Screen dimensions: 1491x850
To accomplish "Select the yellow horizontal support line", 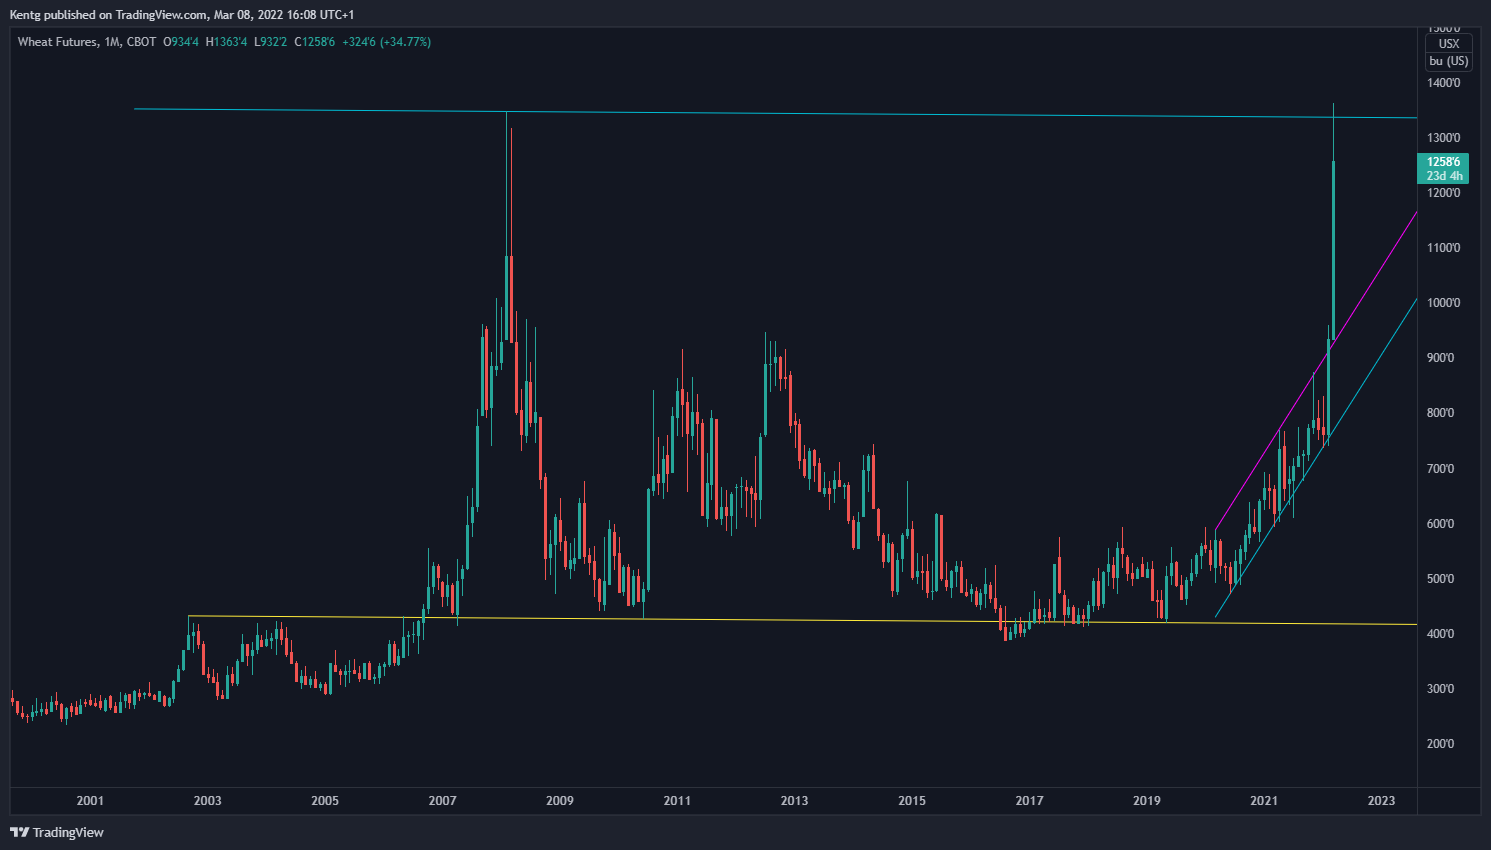I will pos(803,620).
